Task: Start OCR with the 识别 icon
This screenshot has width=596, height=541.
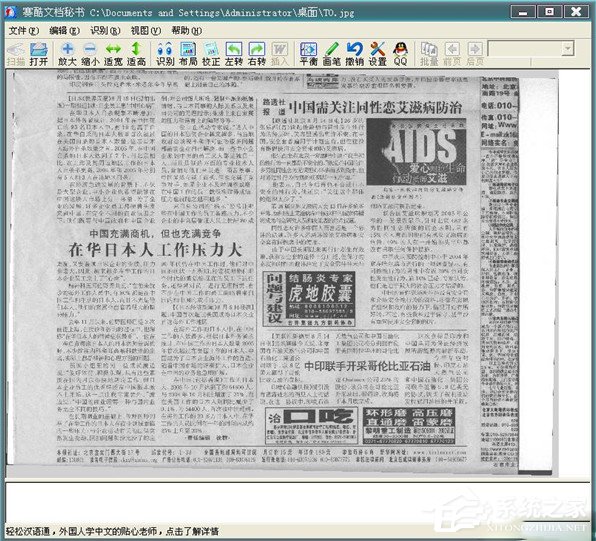Action: pos(165,54)
